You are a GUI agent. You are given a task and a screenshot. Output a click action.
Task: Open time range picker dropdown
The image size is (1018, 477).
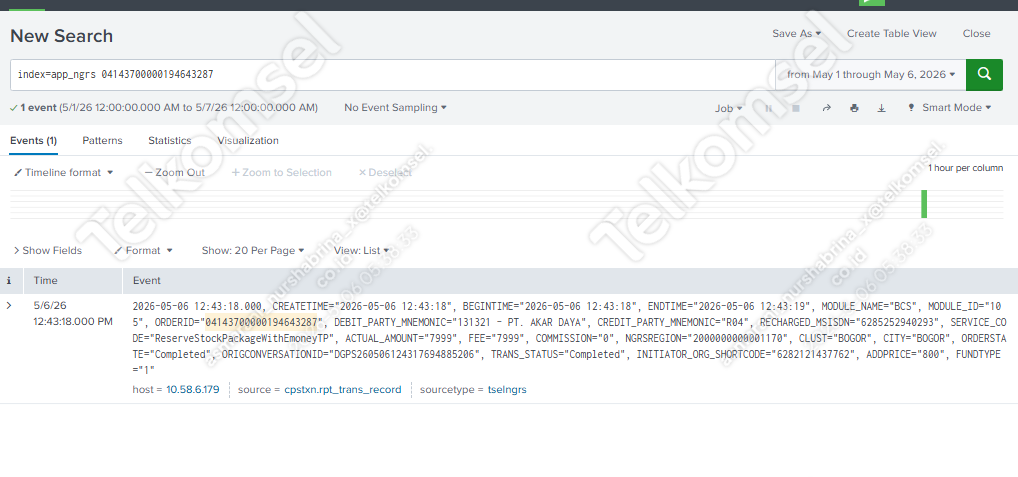tap(871, 75)
